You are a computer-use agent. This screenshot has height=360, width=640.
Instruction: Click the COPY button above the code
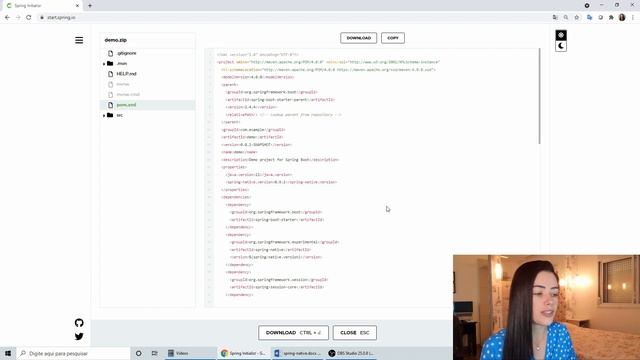pyautogui.click(x=393, y=38)
